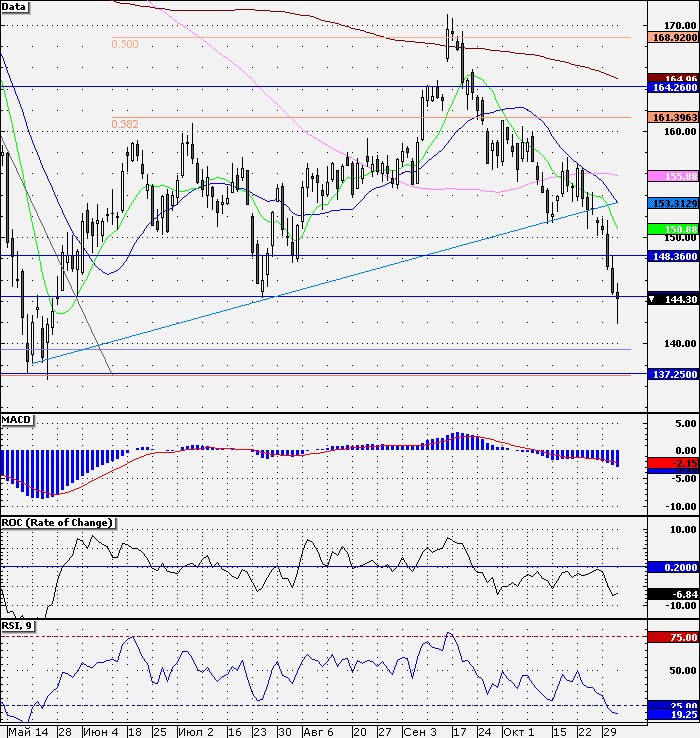Click the 161.3963 orange price tag
The image size is (700, 738).
[673, 117]
